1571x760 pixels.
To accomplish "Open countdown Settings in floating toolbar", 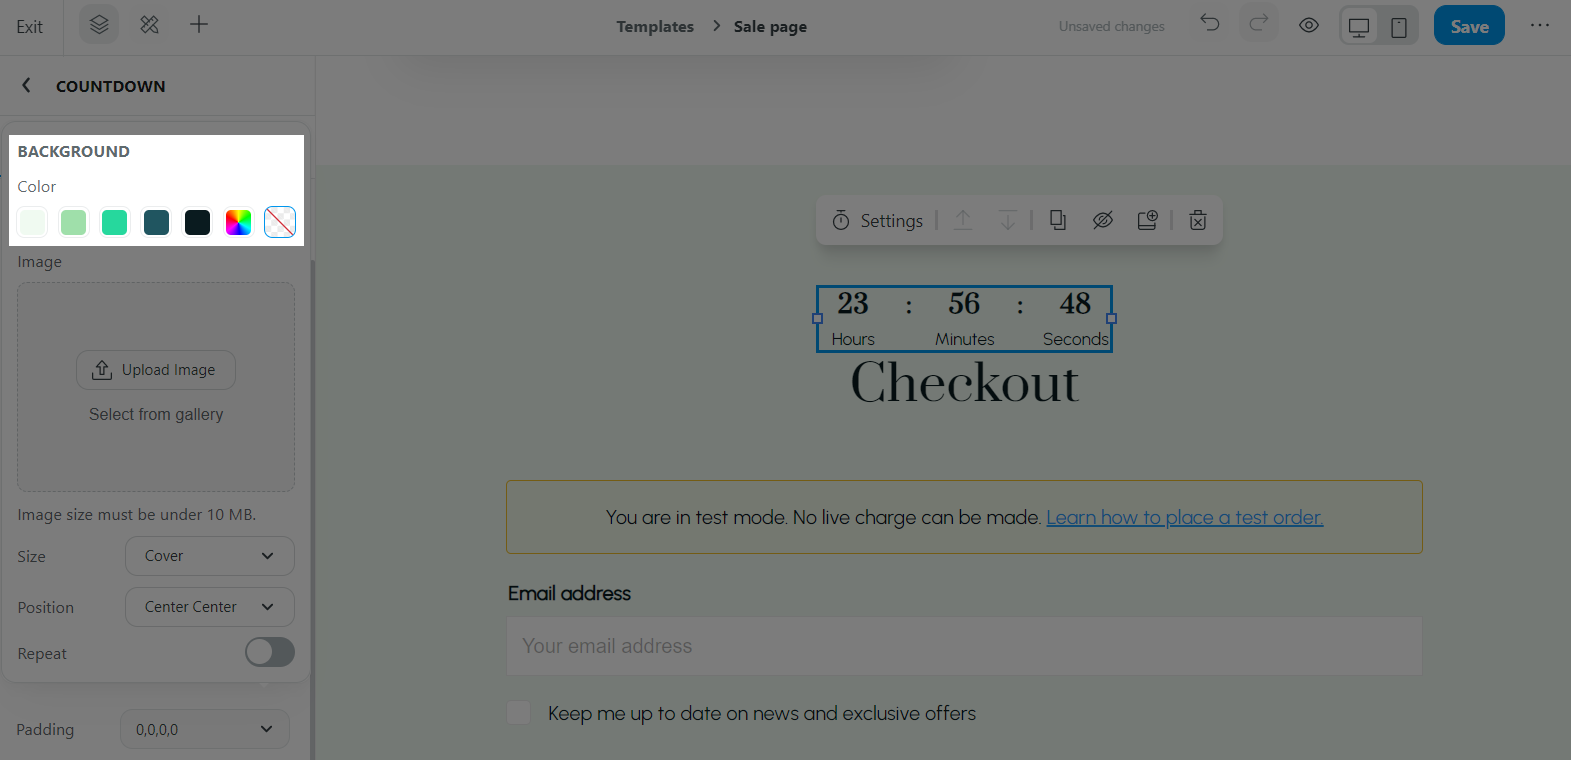I will pos(877,220).
